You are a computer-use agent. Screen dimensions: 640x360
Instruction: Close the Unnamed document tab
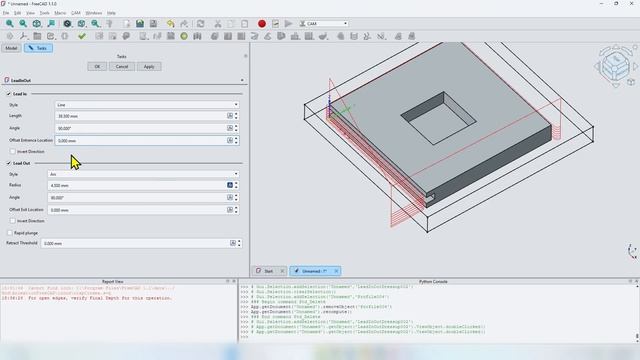click(x=336, y=271)
